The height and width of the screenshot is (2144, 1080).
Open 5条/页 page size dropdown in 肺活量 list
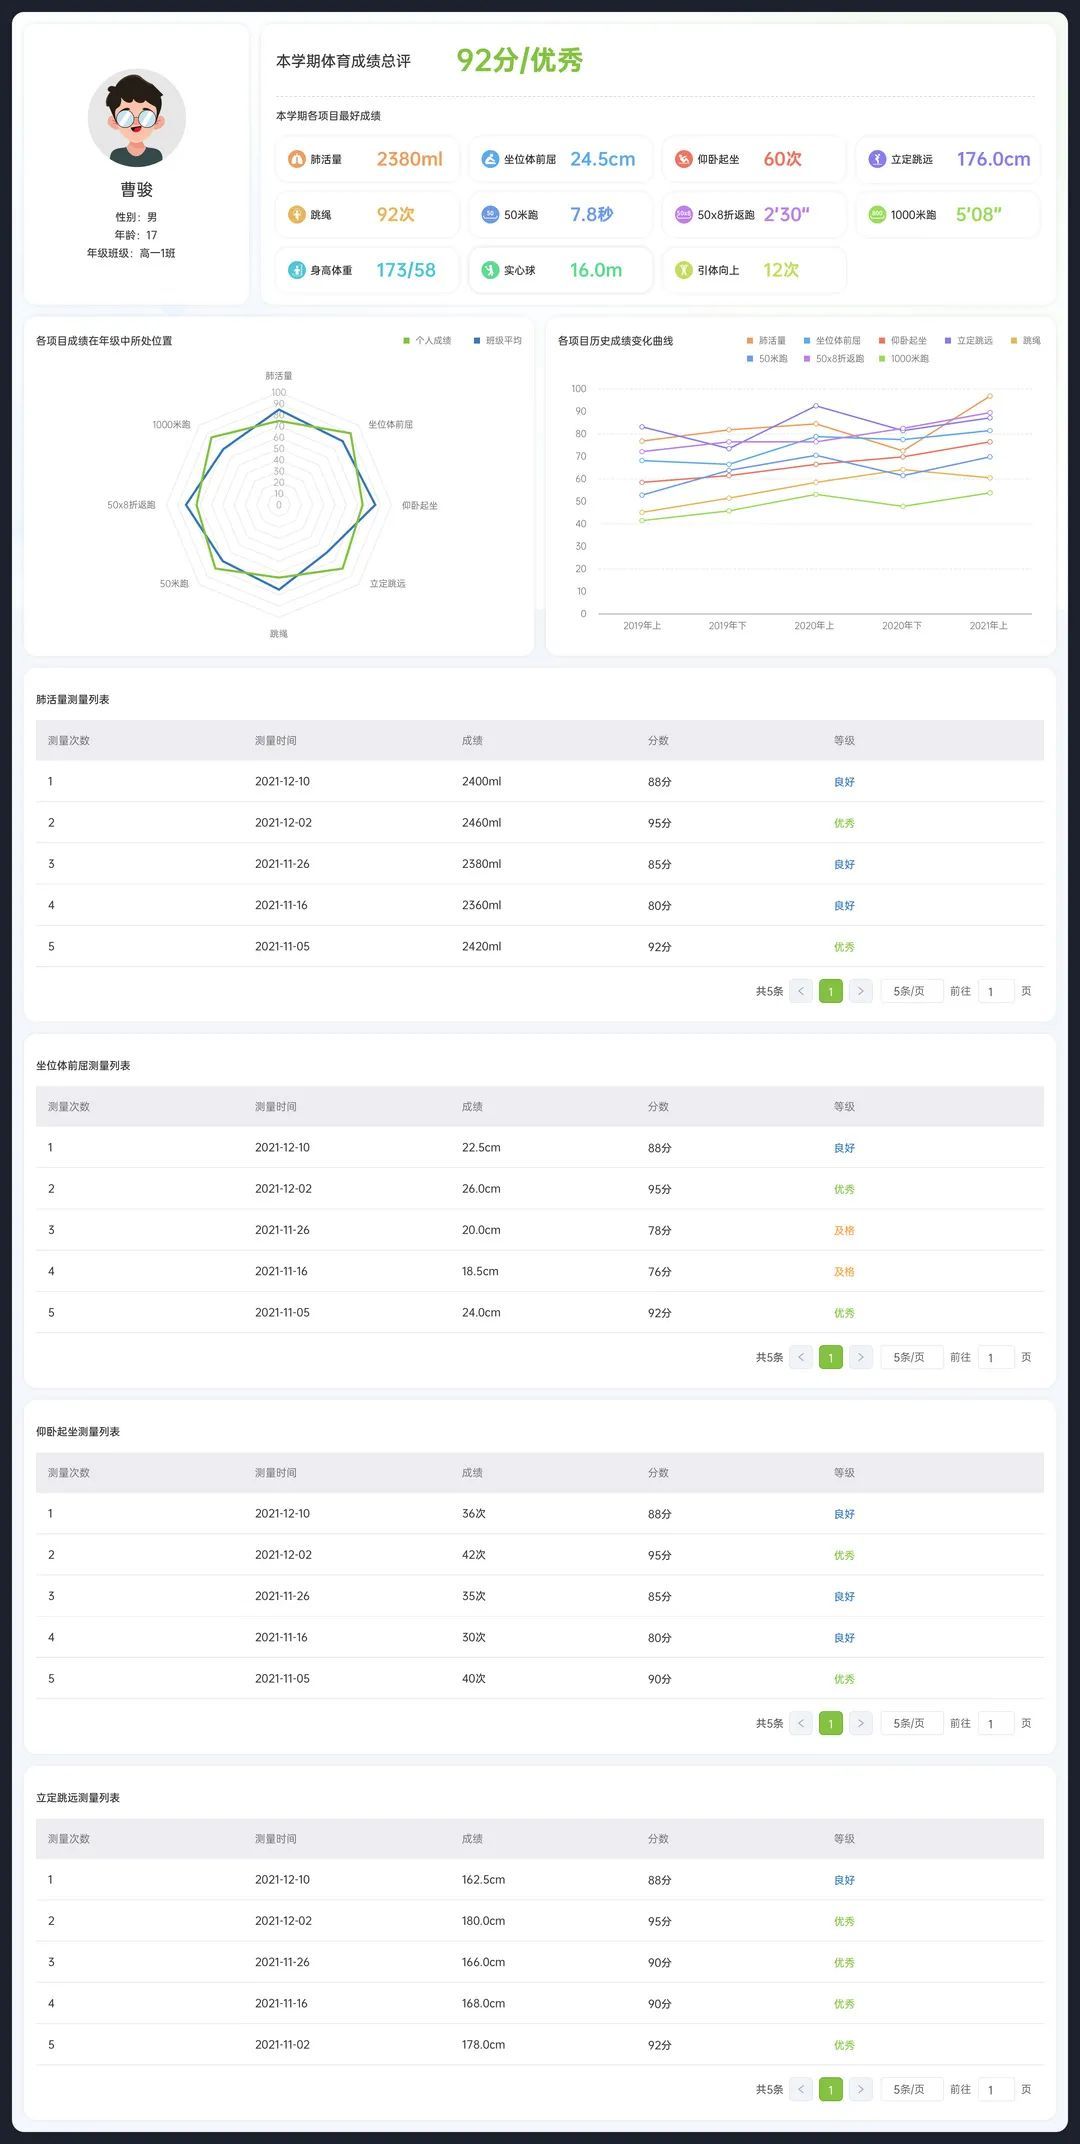point(910,991)
